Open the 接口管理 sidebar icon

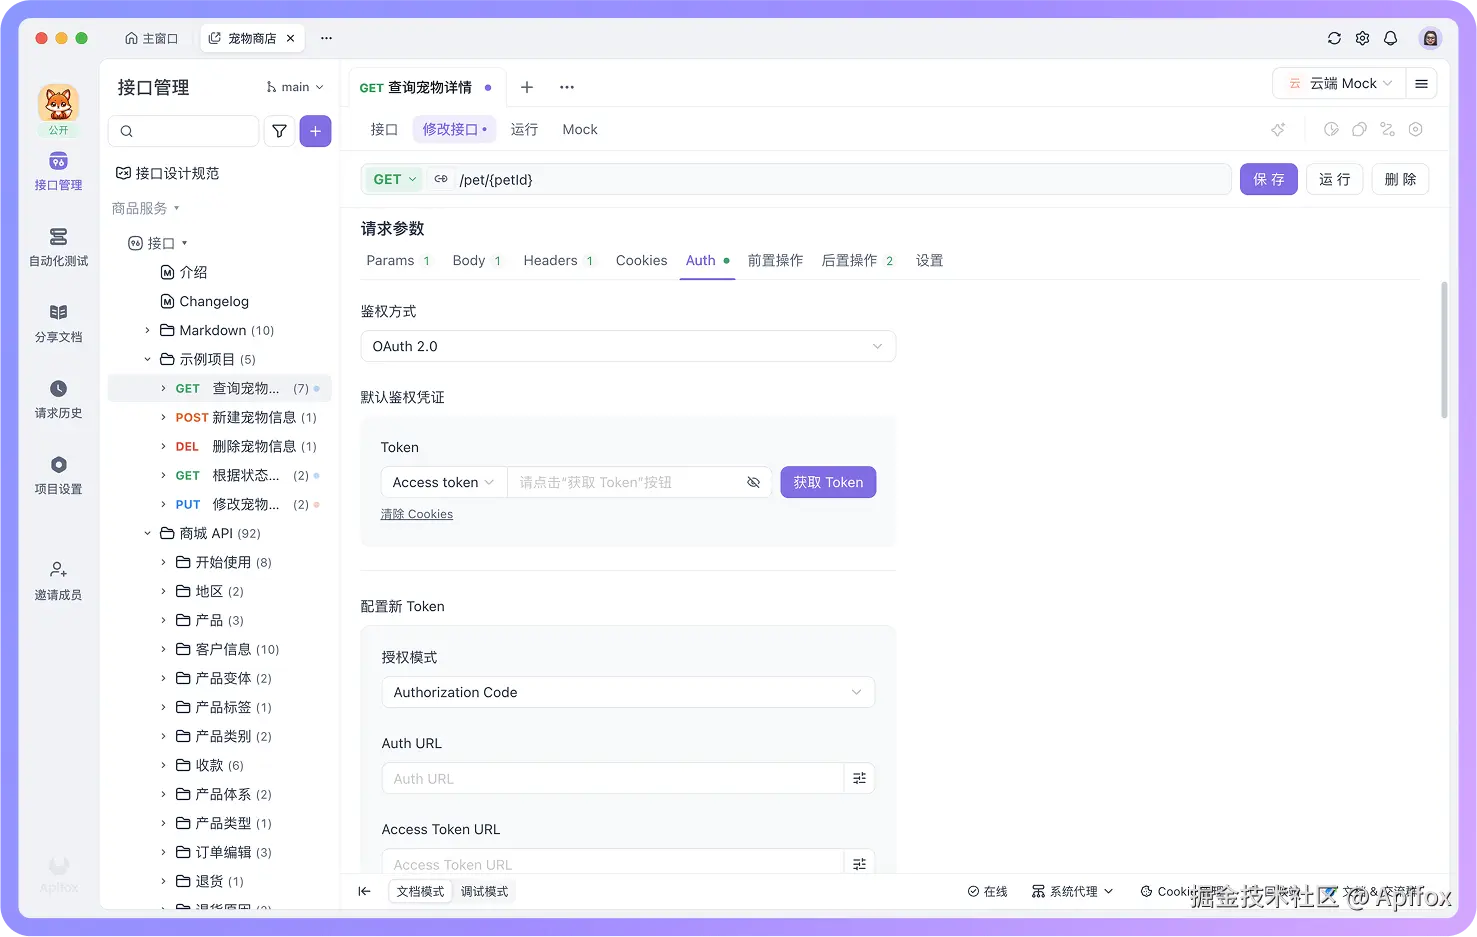coord(57,170)
